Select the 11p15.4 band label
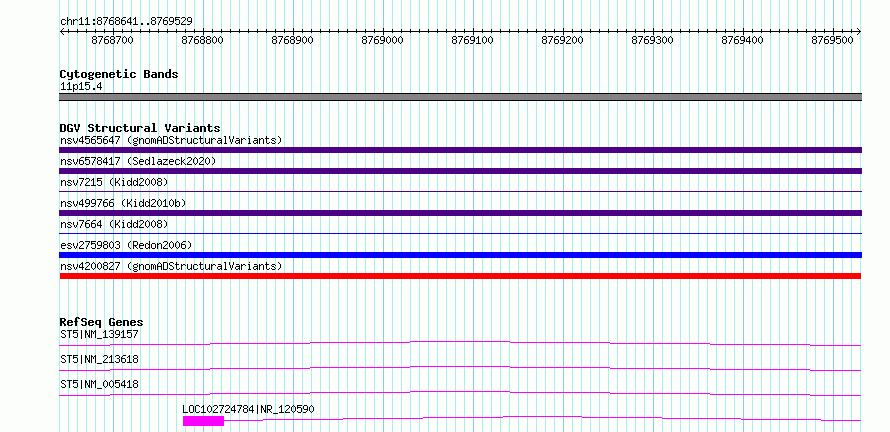 pyautogui.click(x=81, y=87)
